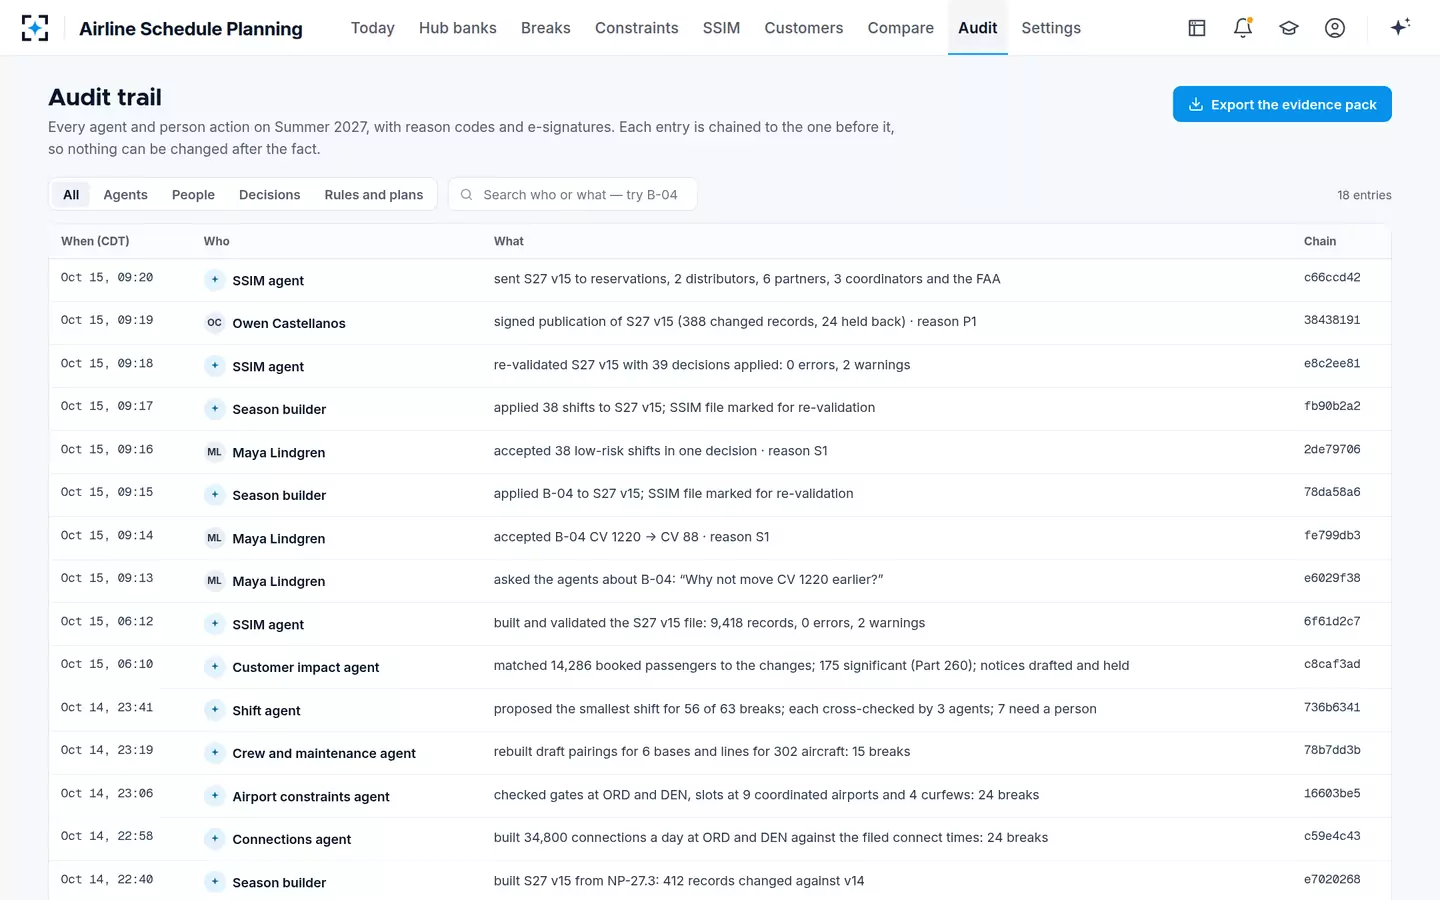1440x900 pixels.
Task: Open the Constraints tab
Action: 637,28
